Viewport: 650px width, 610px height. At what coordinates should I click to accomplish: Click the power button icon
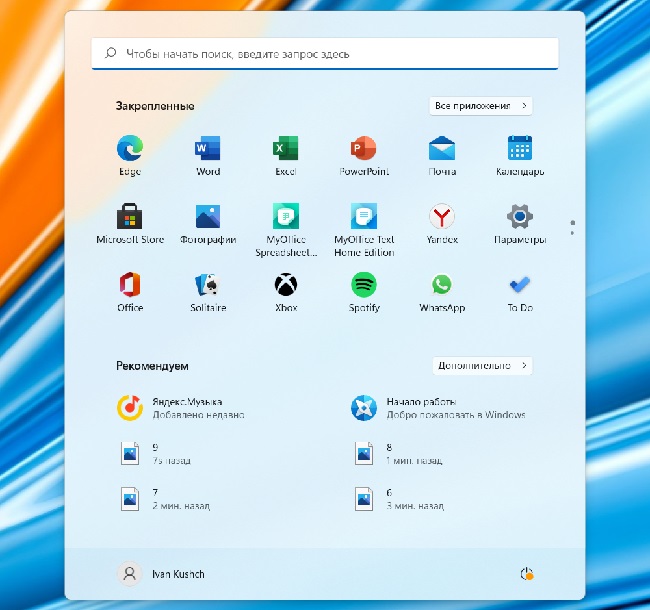point(526,574)
